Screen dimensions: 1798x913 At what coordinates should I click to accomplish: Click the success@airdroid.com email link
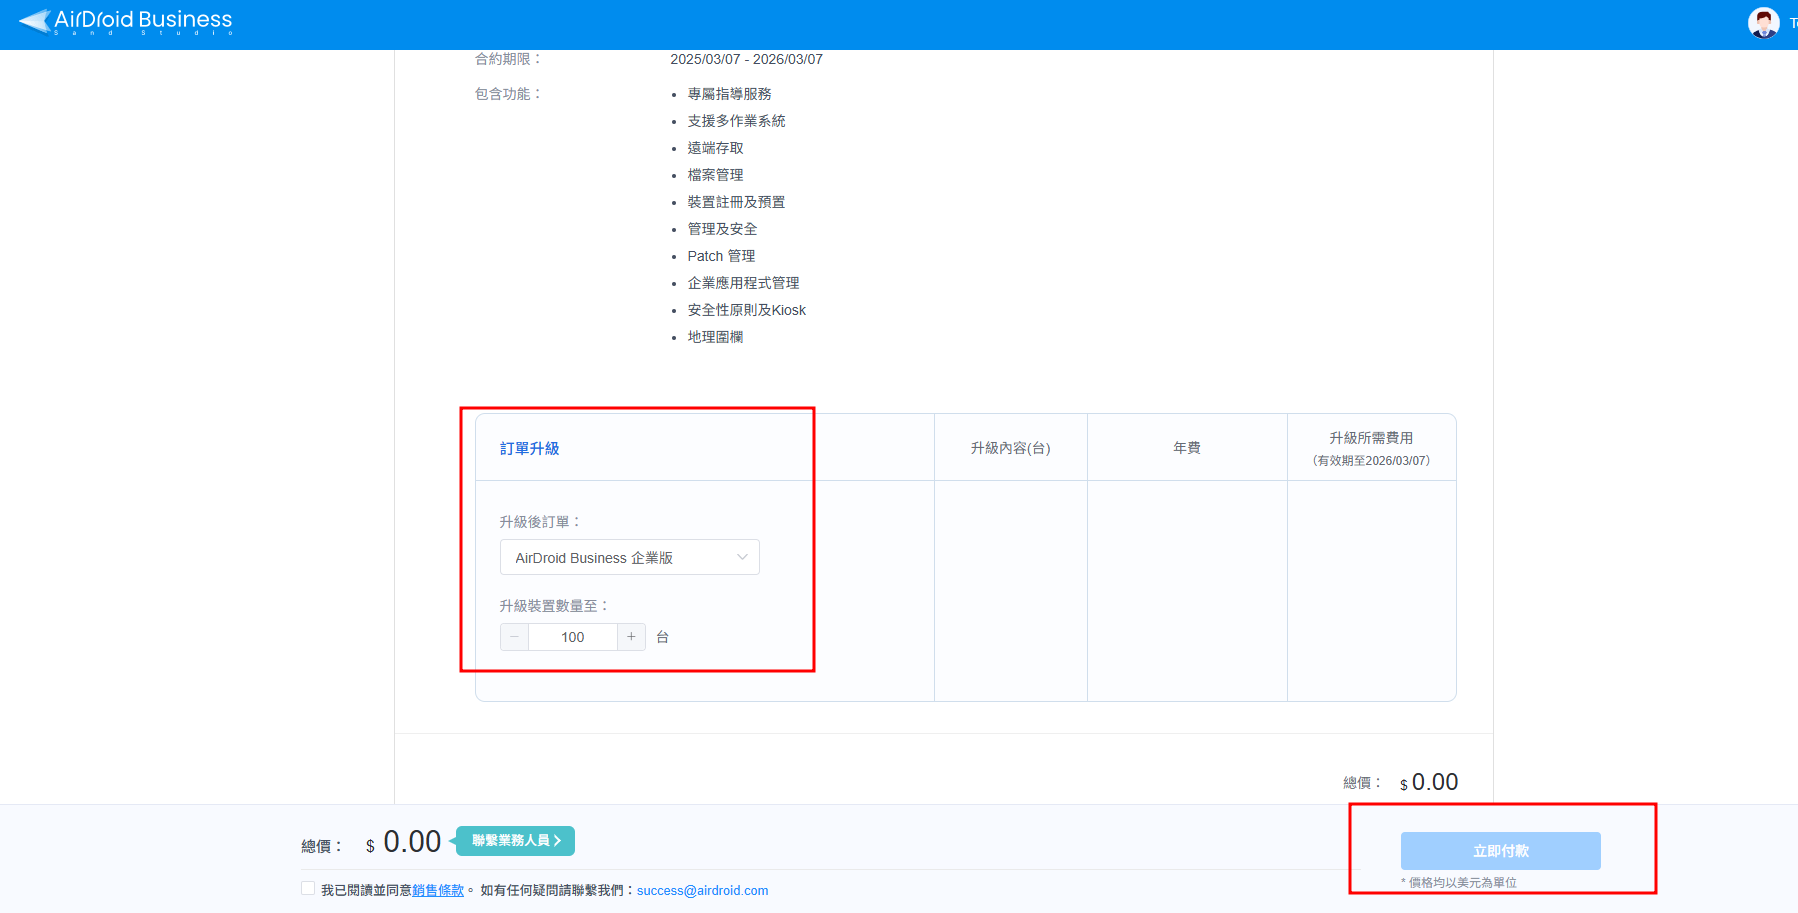[703, 890]
